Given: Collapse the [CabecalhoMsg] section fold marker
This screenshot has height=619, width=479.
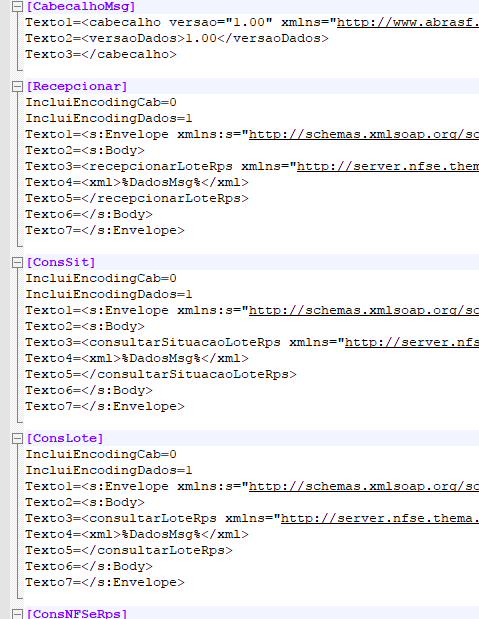Looking at the screenshot, I should click(x=17, y=7).
